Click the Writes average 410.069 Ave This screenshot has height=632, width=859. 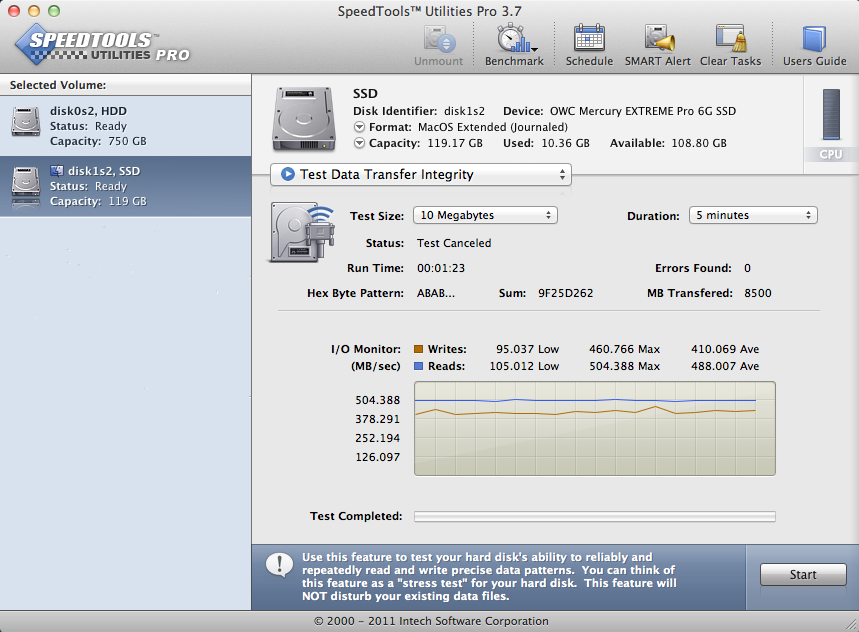point(725,349)
